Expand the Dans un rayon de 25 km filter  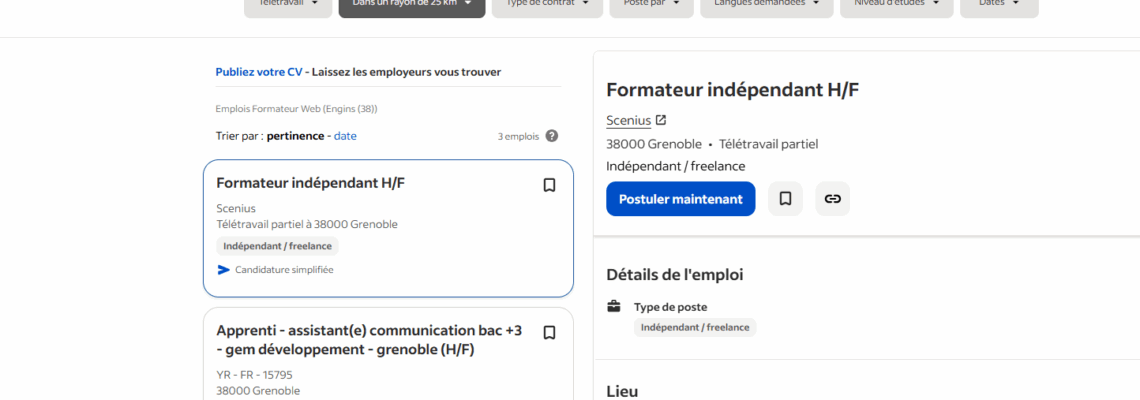(x=411, y=5)
